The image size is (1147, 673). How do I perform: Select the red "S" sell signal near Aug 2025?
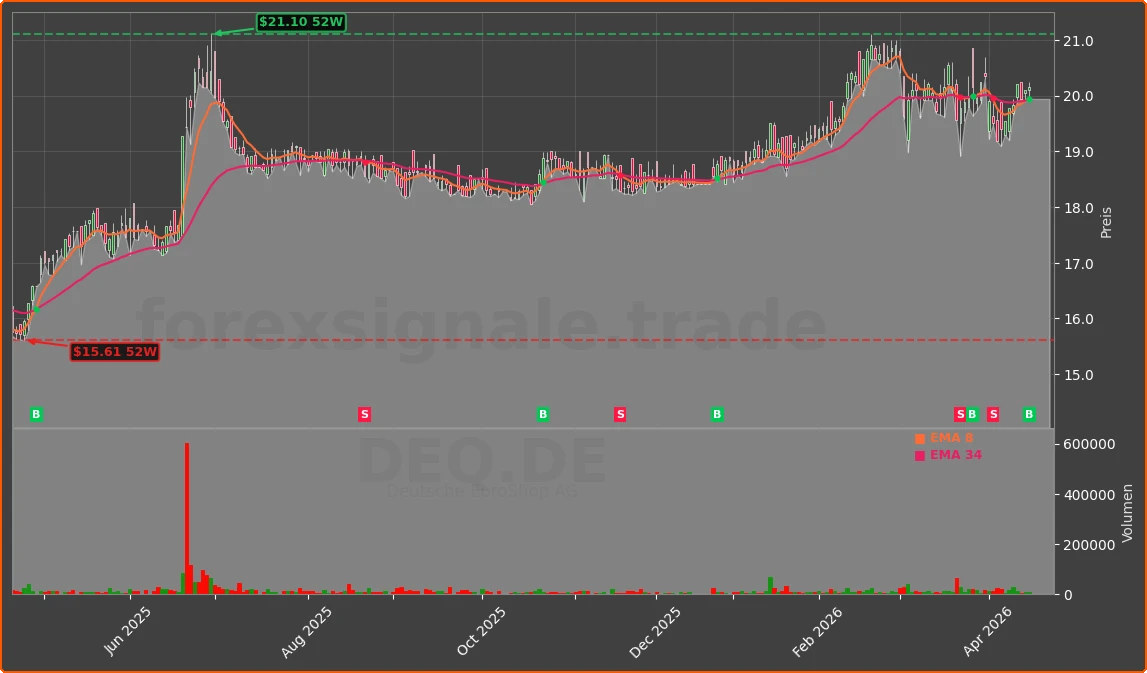[364, 413]
